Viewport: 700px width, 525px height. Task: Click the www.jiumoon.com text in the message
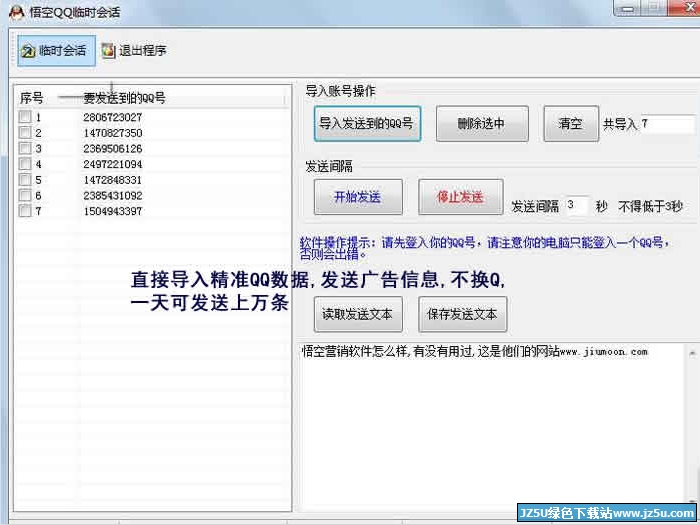point(604,352)
